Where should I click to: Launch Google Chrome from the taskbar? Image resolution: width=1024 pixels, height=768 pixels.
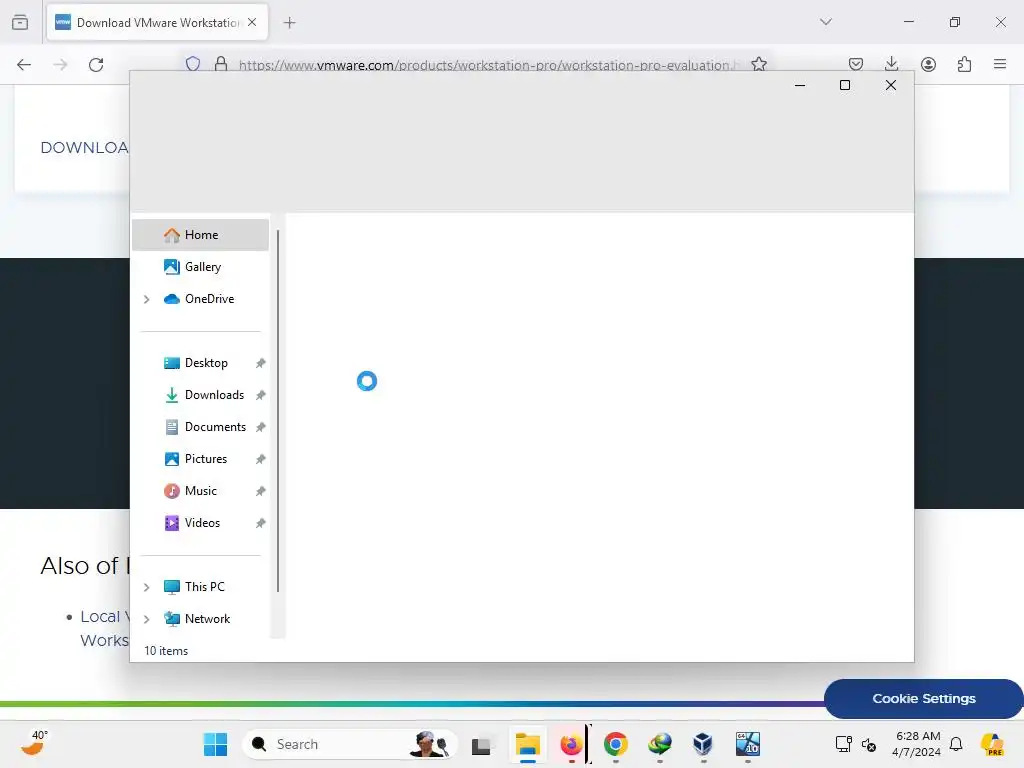pos(616,744)
